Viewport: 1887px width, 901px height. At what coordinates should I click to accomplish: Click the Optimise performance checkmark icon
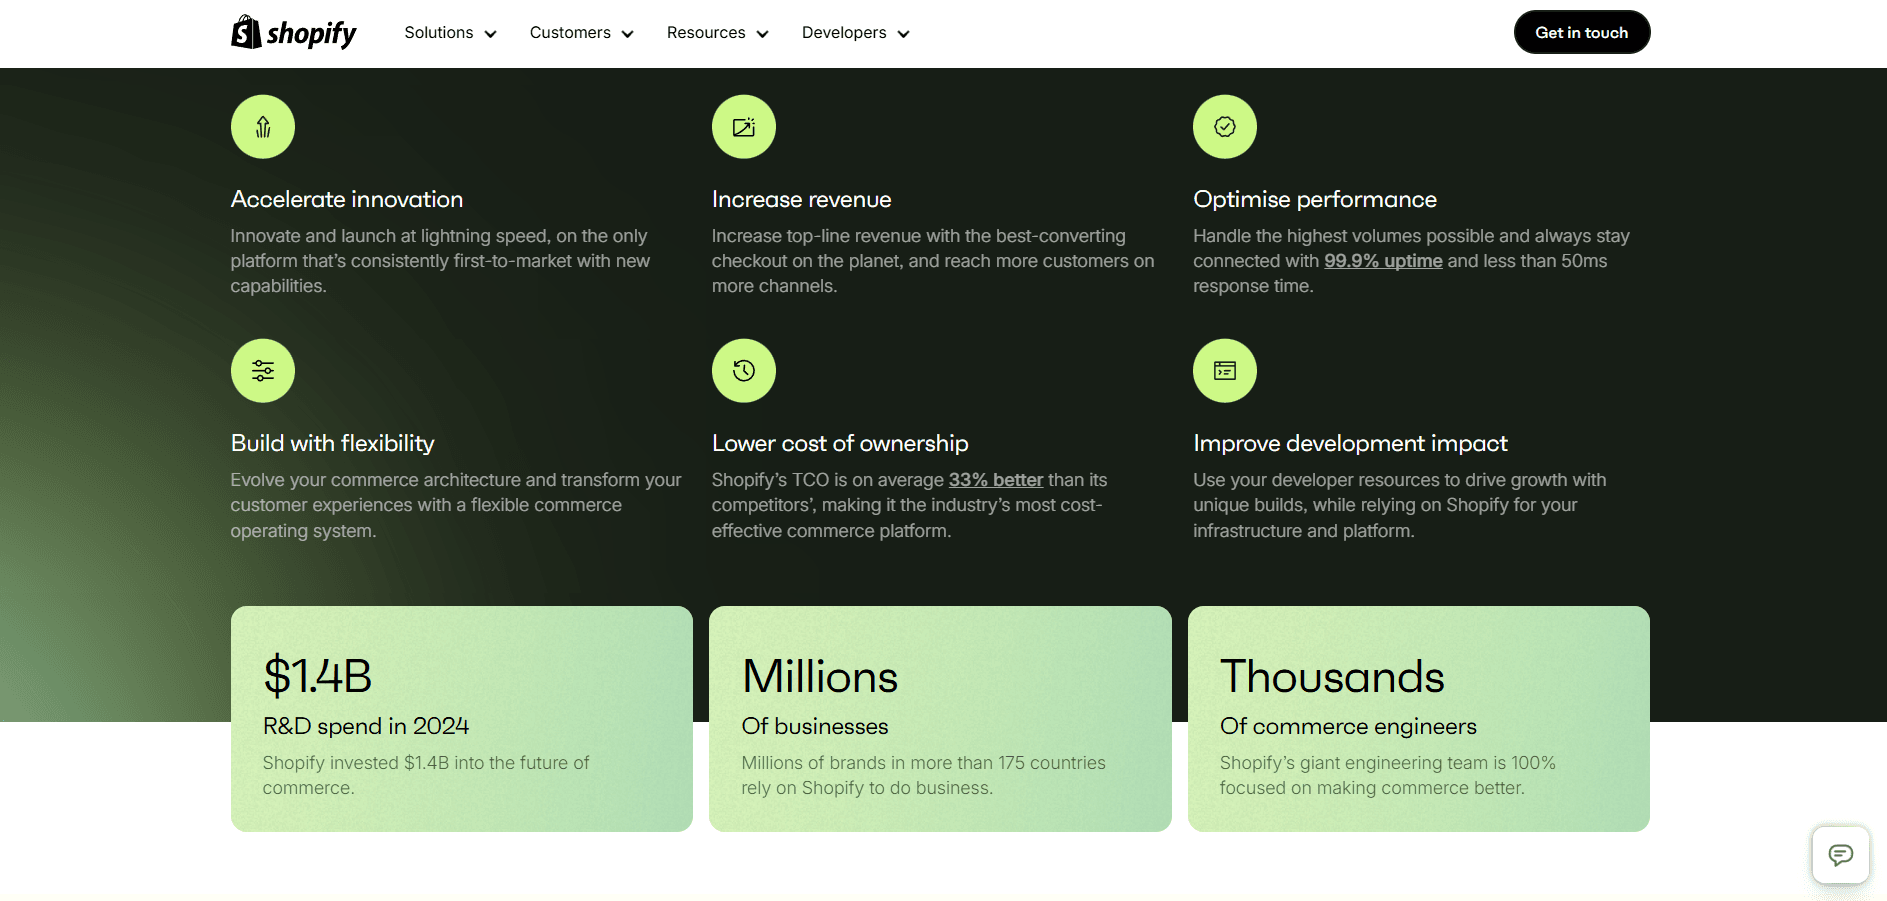coord(1225,127)
